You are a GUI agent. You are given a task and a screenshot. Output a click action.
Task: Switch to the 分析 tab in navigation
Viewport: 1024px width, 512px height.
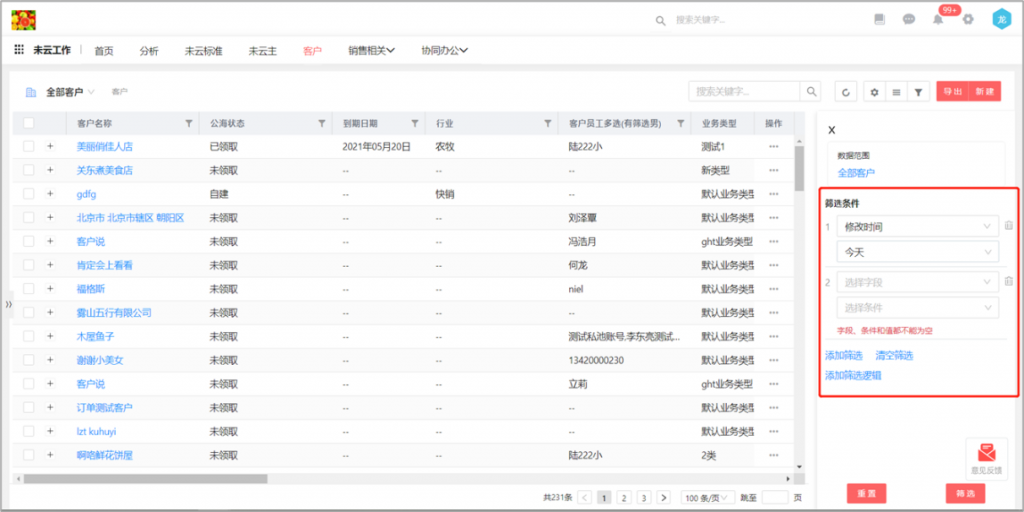tap(149, 51)
